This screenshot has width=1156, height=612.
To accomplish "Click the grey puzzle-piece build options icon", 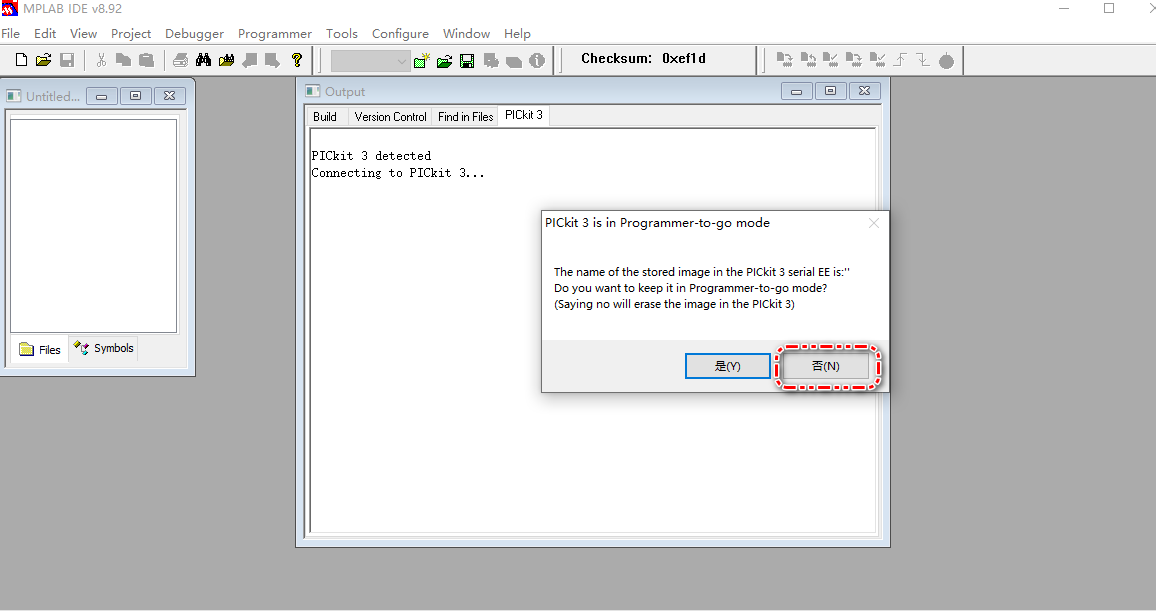I will coord(491,61).
